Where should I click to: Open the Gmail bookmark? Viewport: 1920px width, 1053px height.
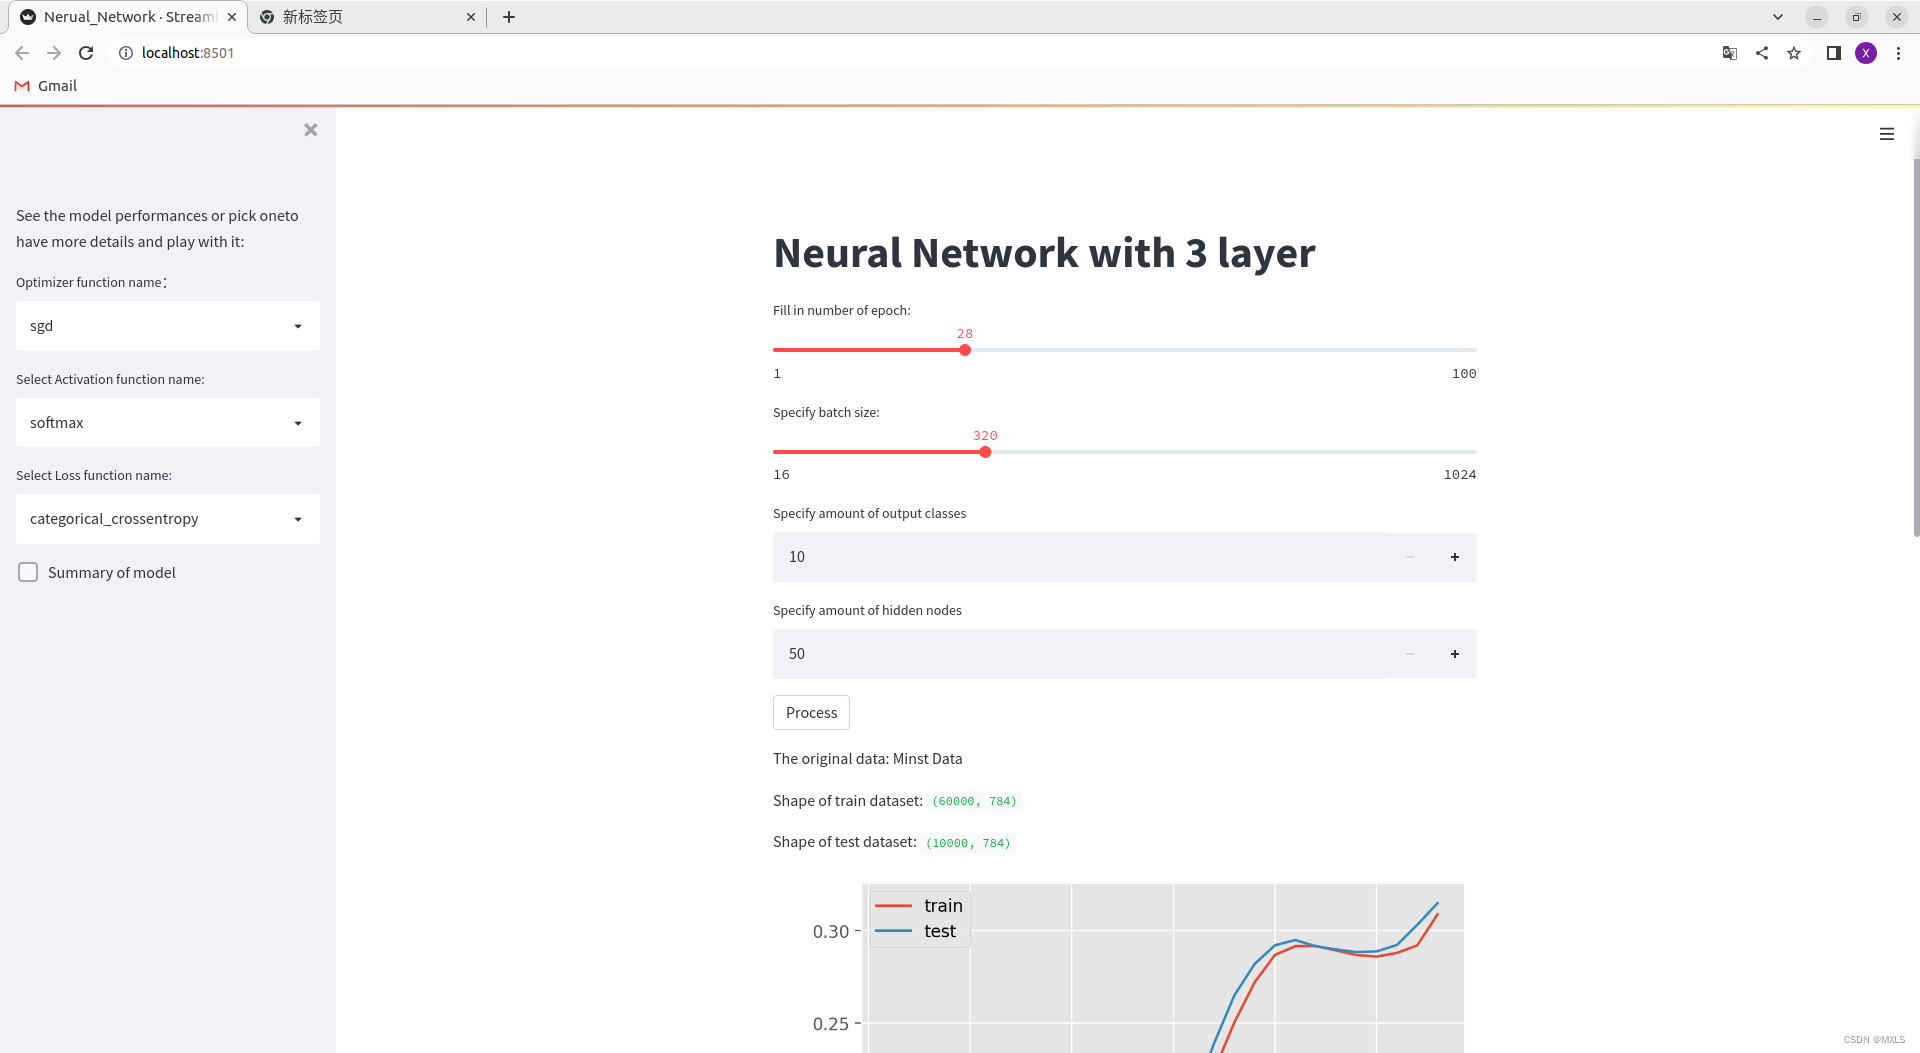tap(46, 86)
